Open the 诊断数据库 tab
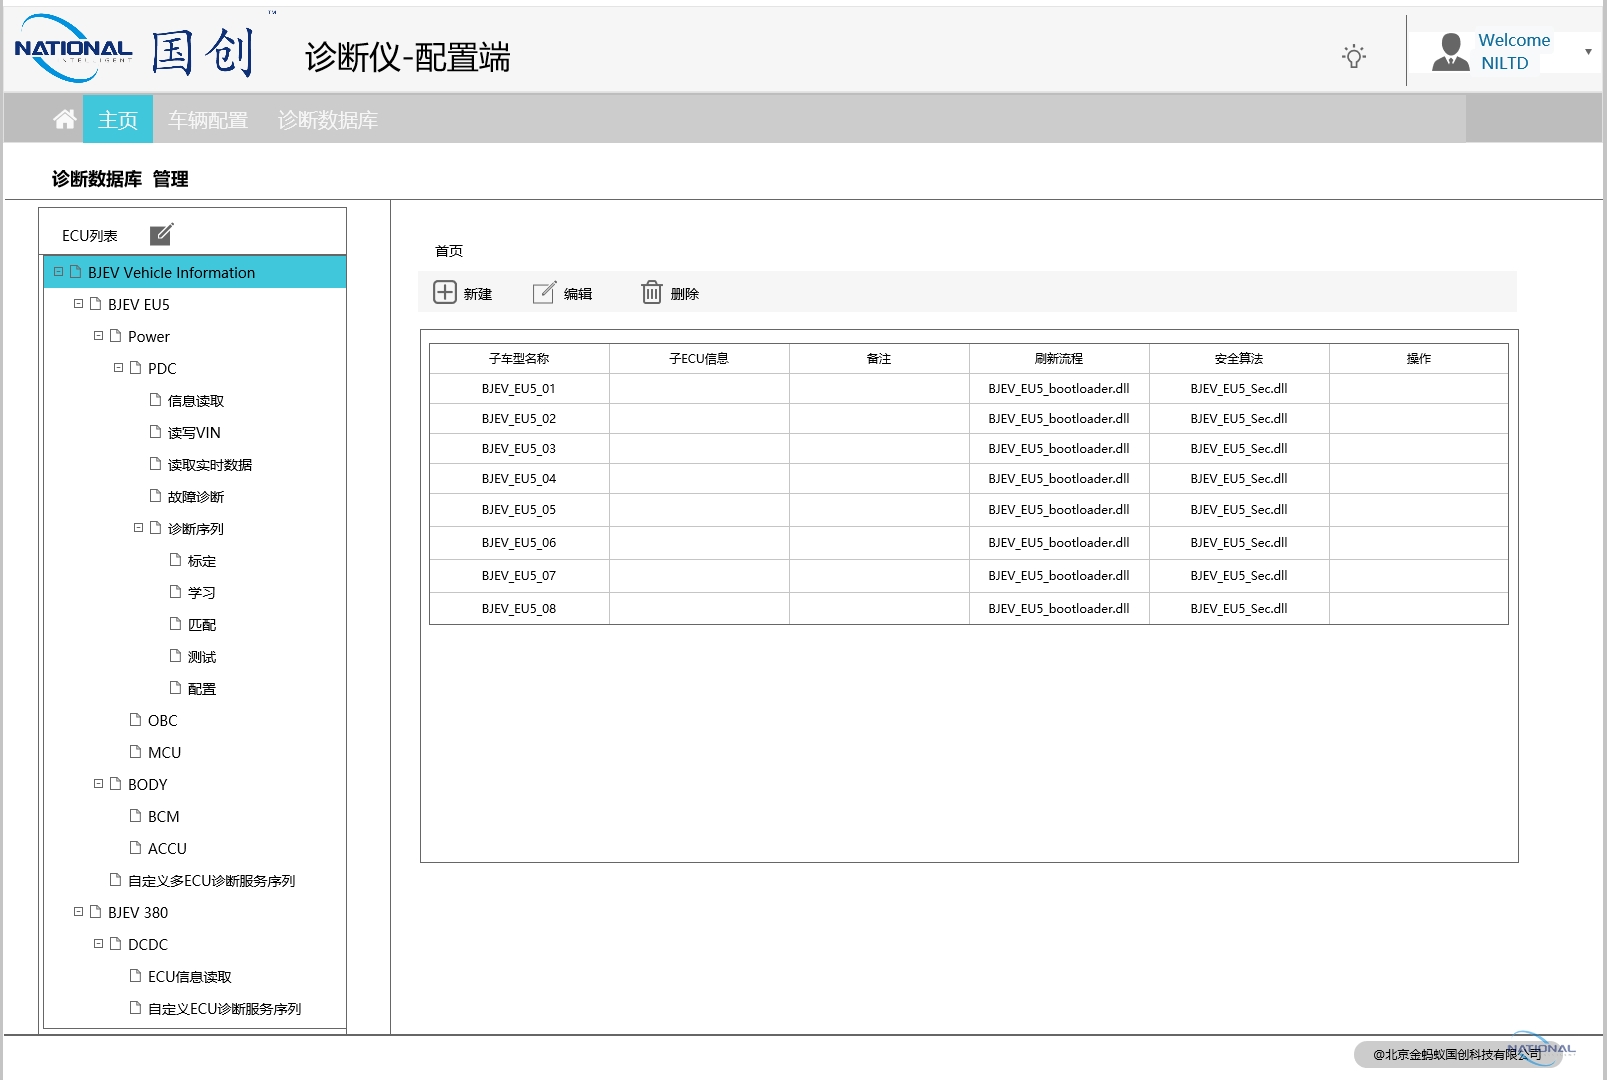The width and height of the screenshot is (1607, 1080). [x=327, y=120]
